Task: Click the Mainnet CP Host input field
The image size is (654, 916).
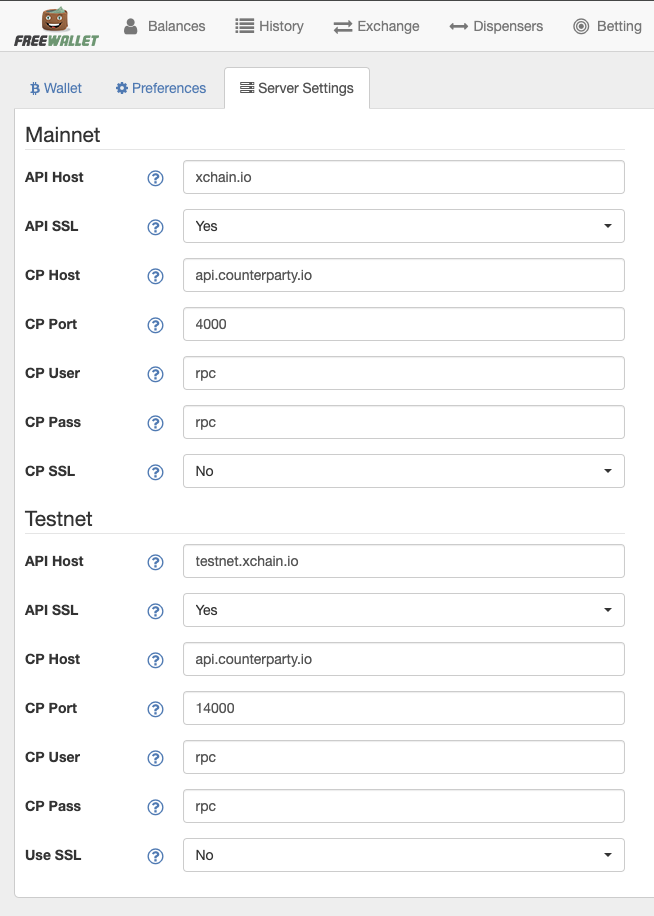Action: (403, 275)
